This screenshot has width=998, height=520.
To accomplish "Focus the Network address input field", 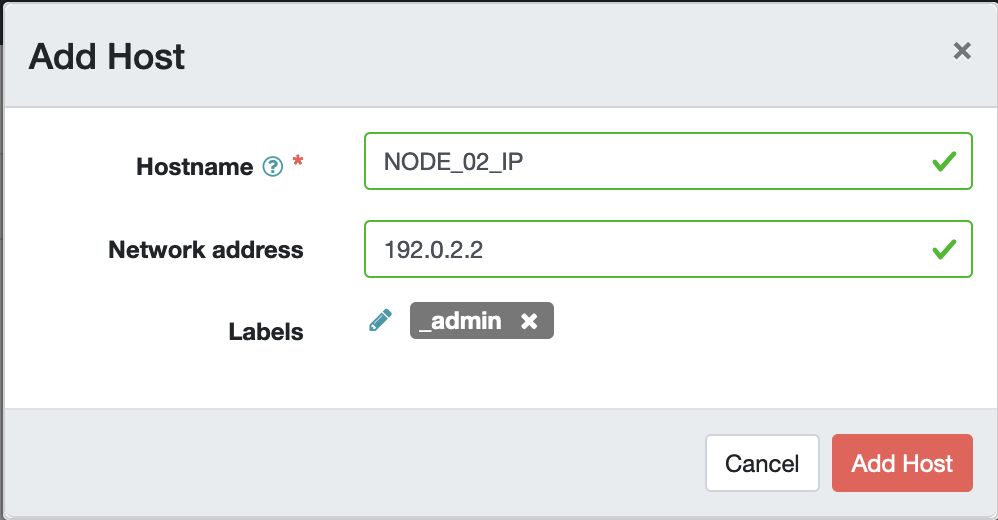I will pyautogui.click(x=640, y=249).
